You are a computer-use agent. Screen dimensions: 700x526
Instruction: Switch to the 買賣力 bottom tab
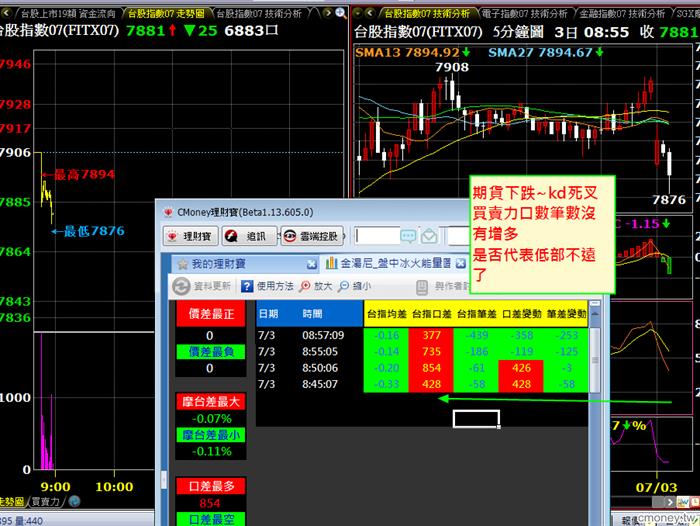(x=46, y=502)
